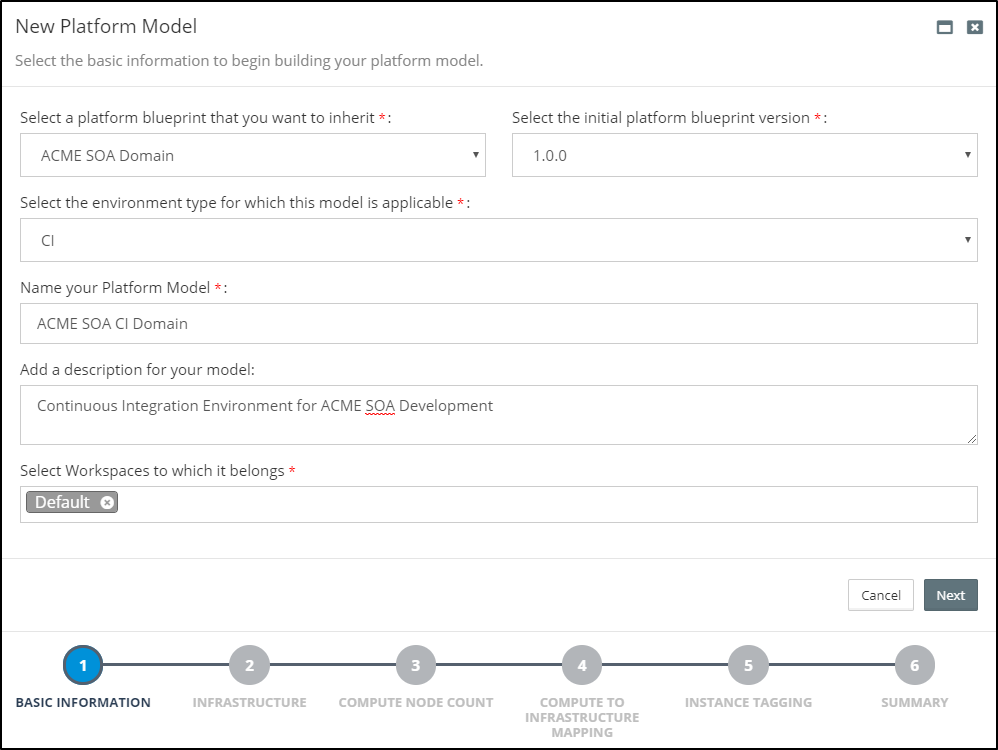
Task: Select the Summary step label
Action: [x=914, y=702]
